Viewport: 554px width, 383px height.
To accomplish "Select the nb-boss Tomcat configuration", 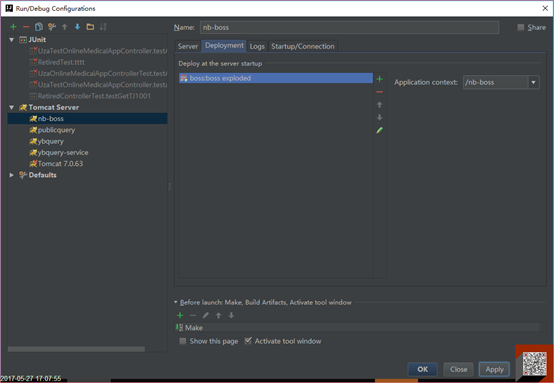I will pos(88,119).
